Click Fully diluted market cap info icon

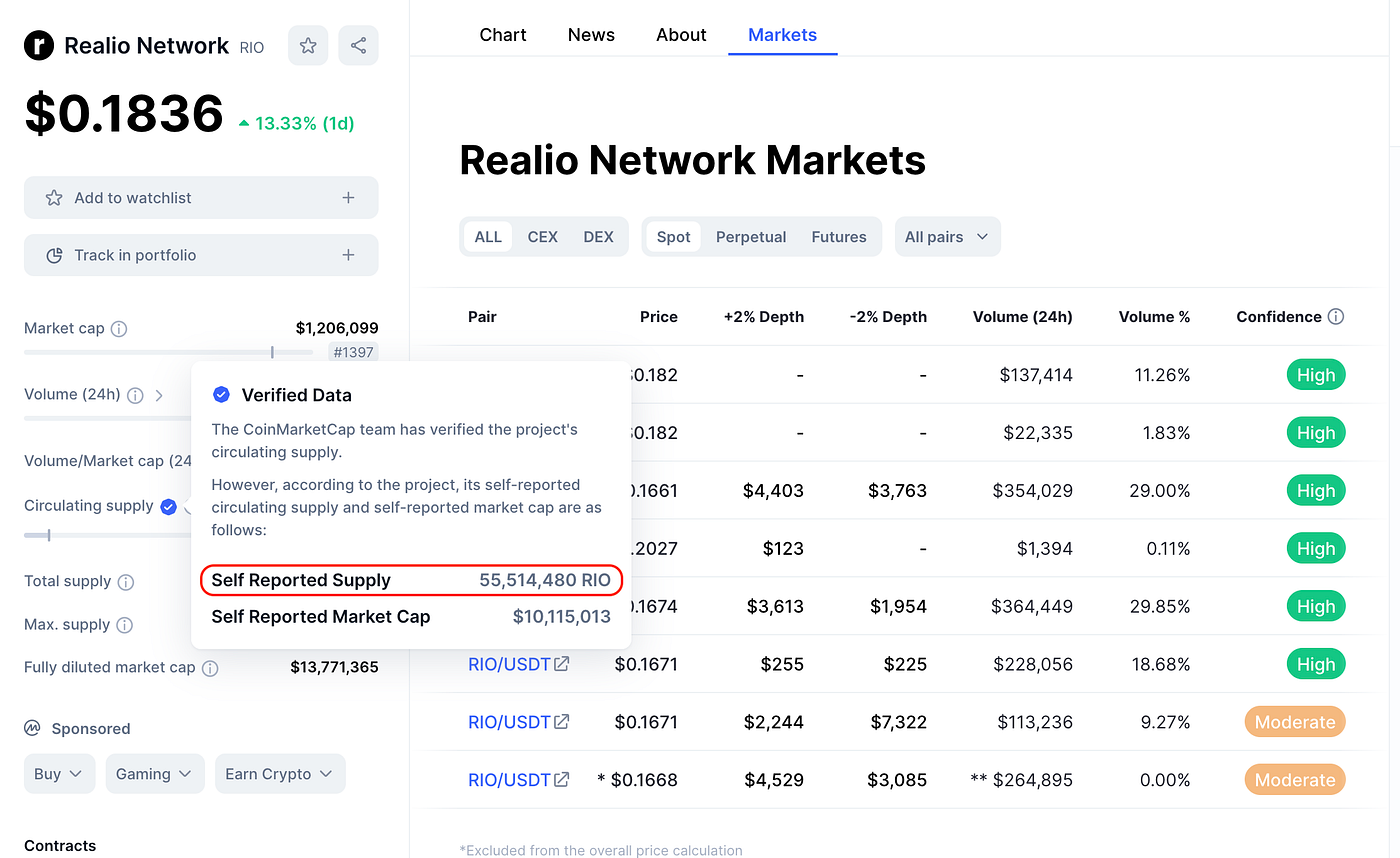[210, 668]
